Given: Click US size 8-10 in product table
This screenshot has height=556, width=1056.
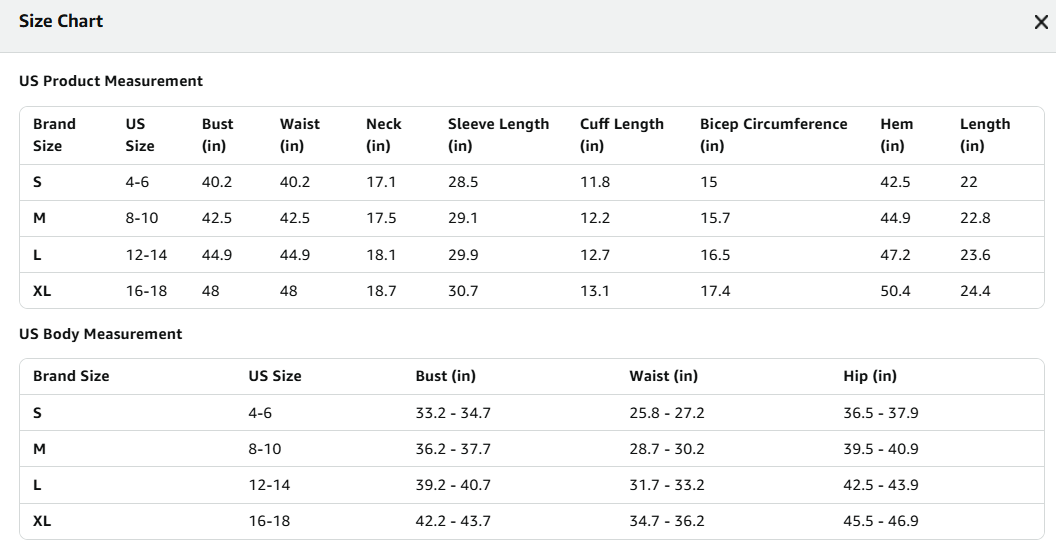Looking at the screenshot, I should pyautogui.click(x=141, y=218).
